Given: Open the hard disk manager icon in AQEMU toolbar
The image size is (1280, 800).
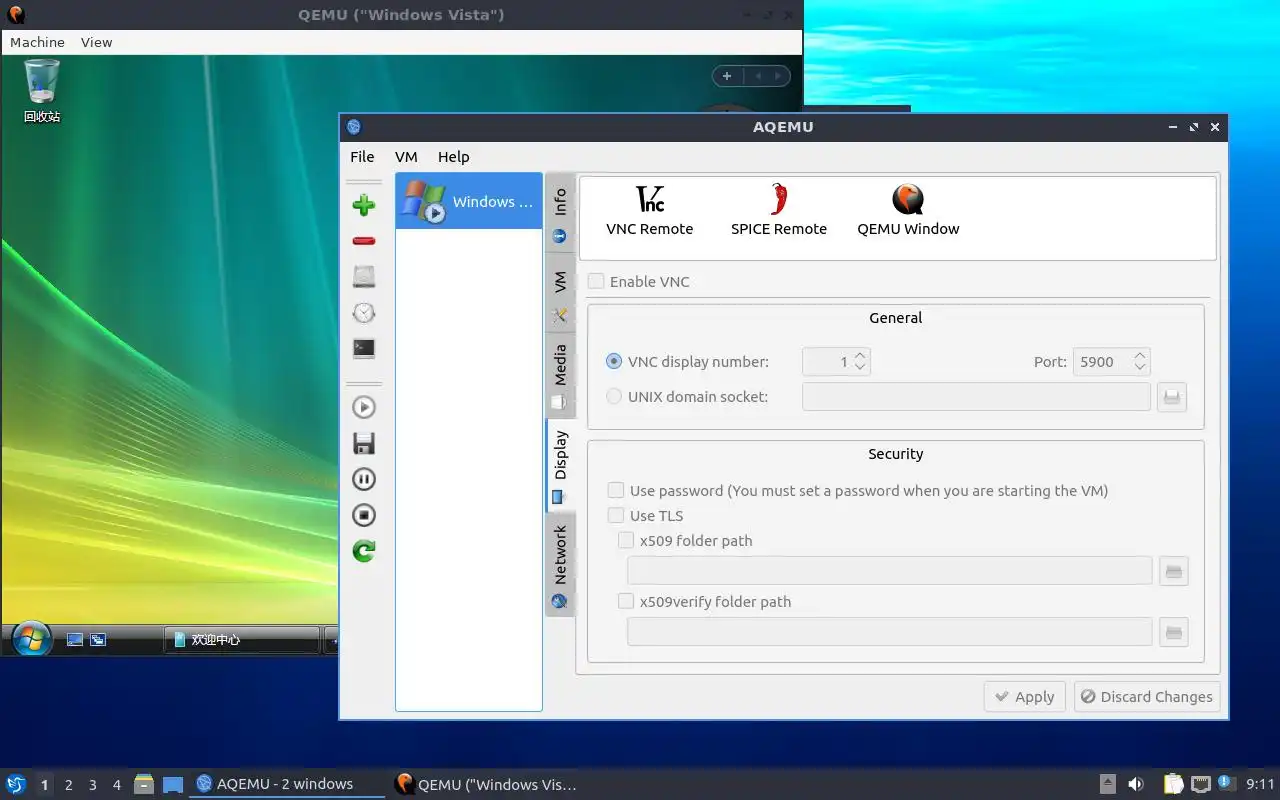Looking at the screenshot, I should pyautogui.click(x=364, y=277).
